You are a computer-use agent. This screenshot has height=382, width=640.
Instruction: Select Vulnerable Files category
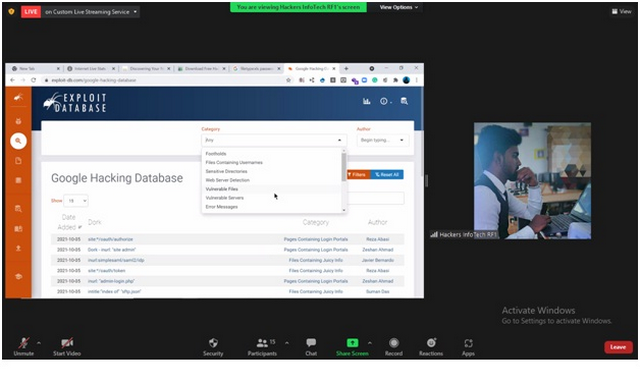(272, 189)
